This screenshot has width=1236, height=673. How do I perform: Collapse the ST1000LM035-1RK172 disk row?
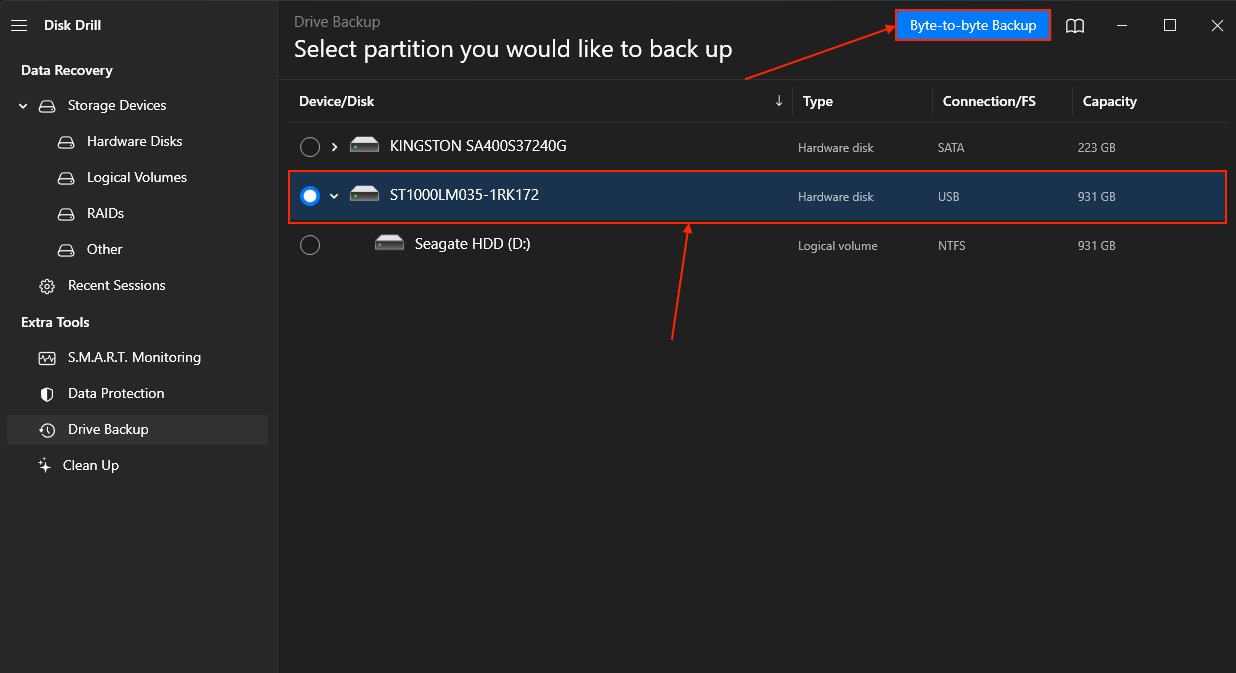[x=335, y=196]
